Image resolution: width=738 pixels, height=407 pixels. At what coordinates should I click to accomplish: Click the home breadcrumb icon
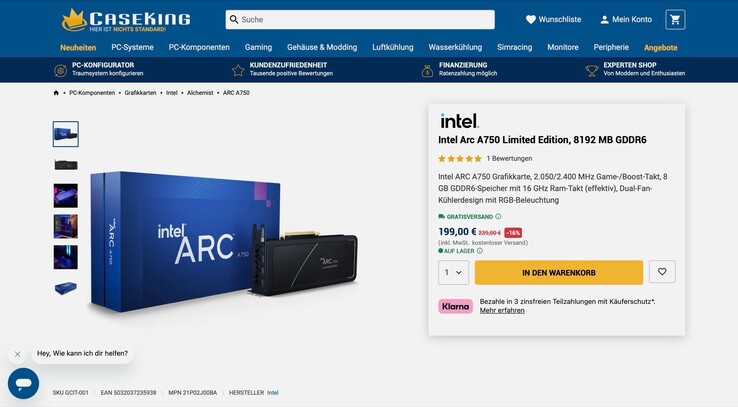[56, 93]
